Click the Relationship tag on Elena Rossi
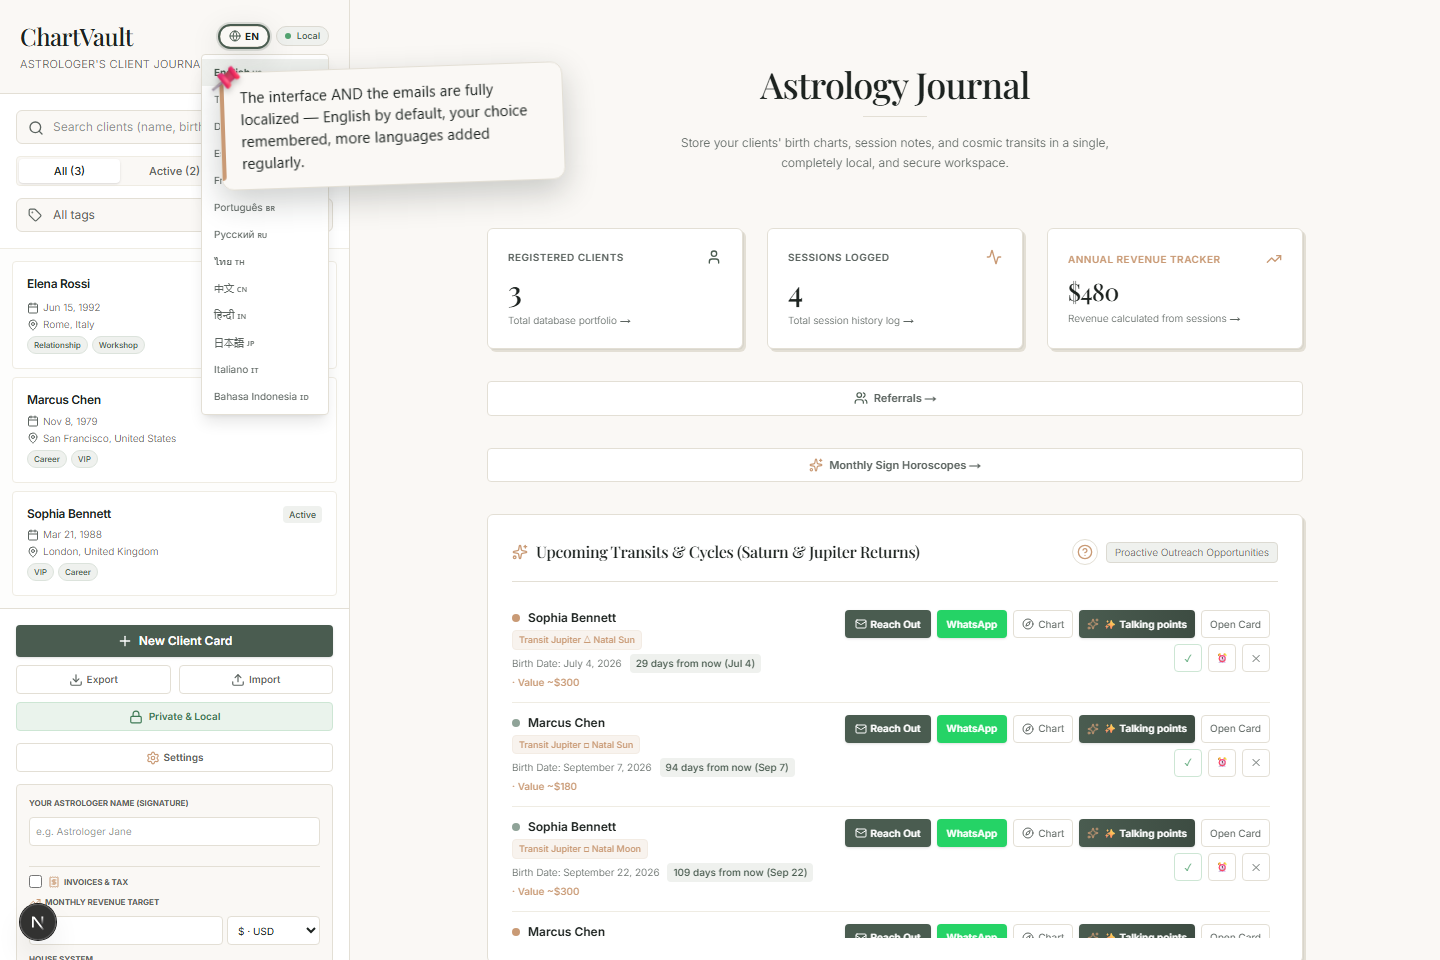The image size is (1440, 960). pyautogui.click(x=57, y=345)
